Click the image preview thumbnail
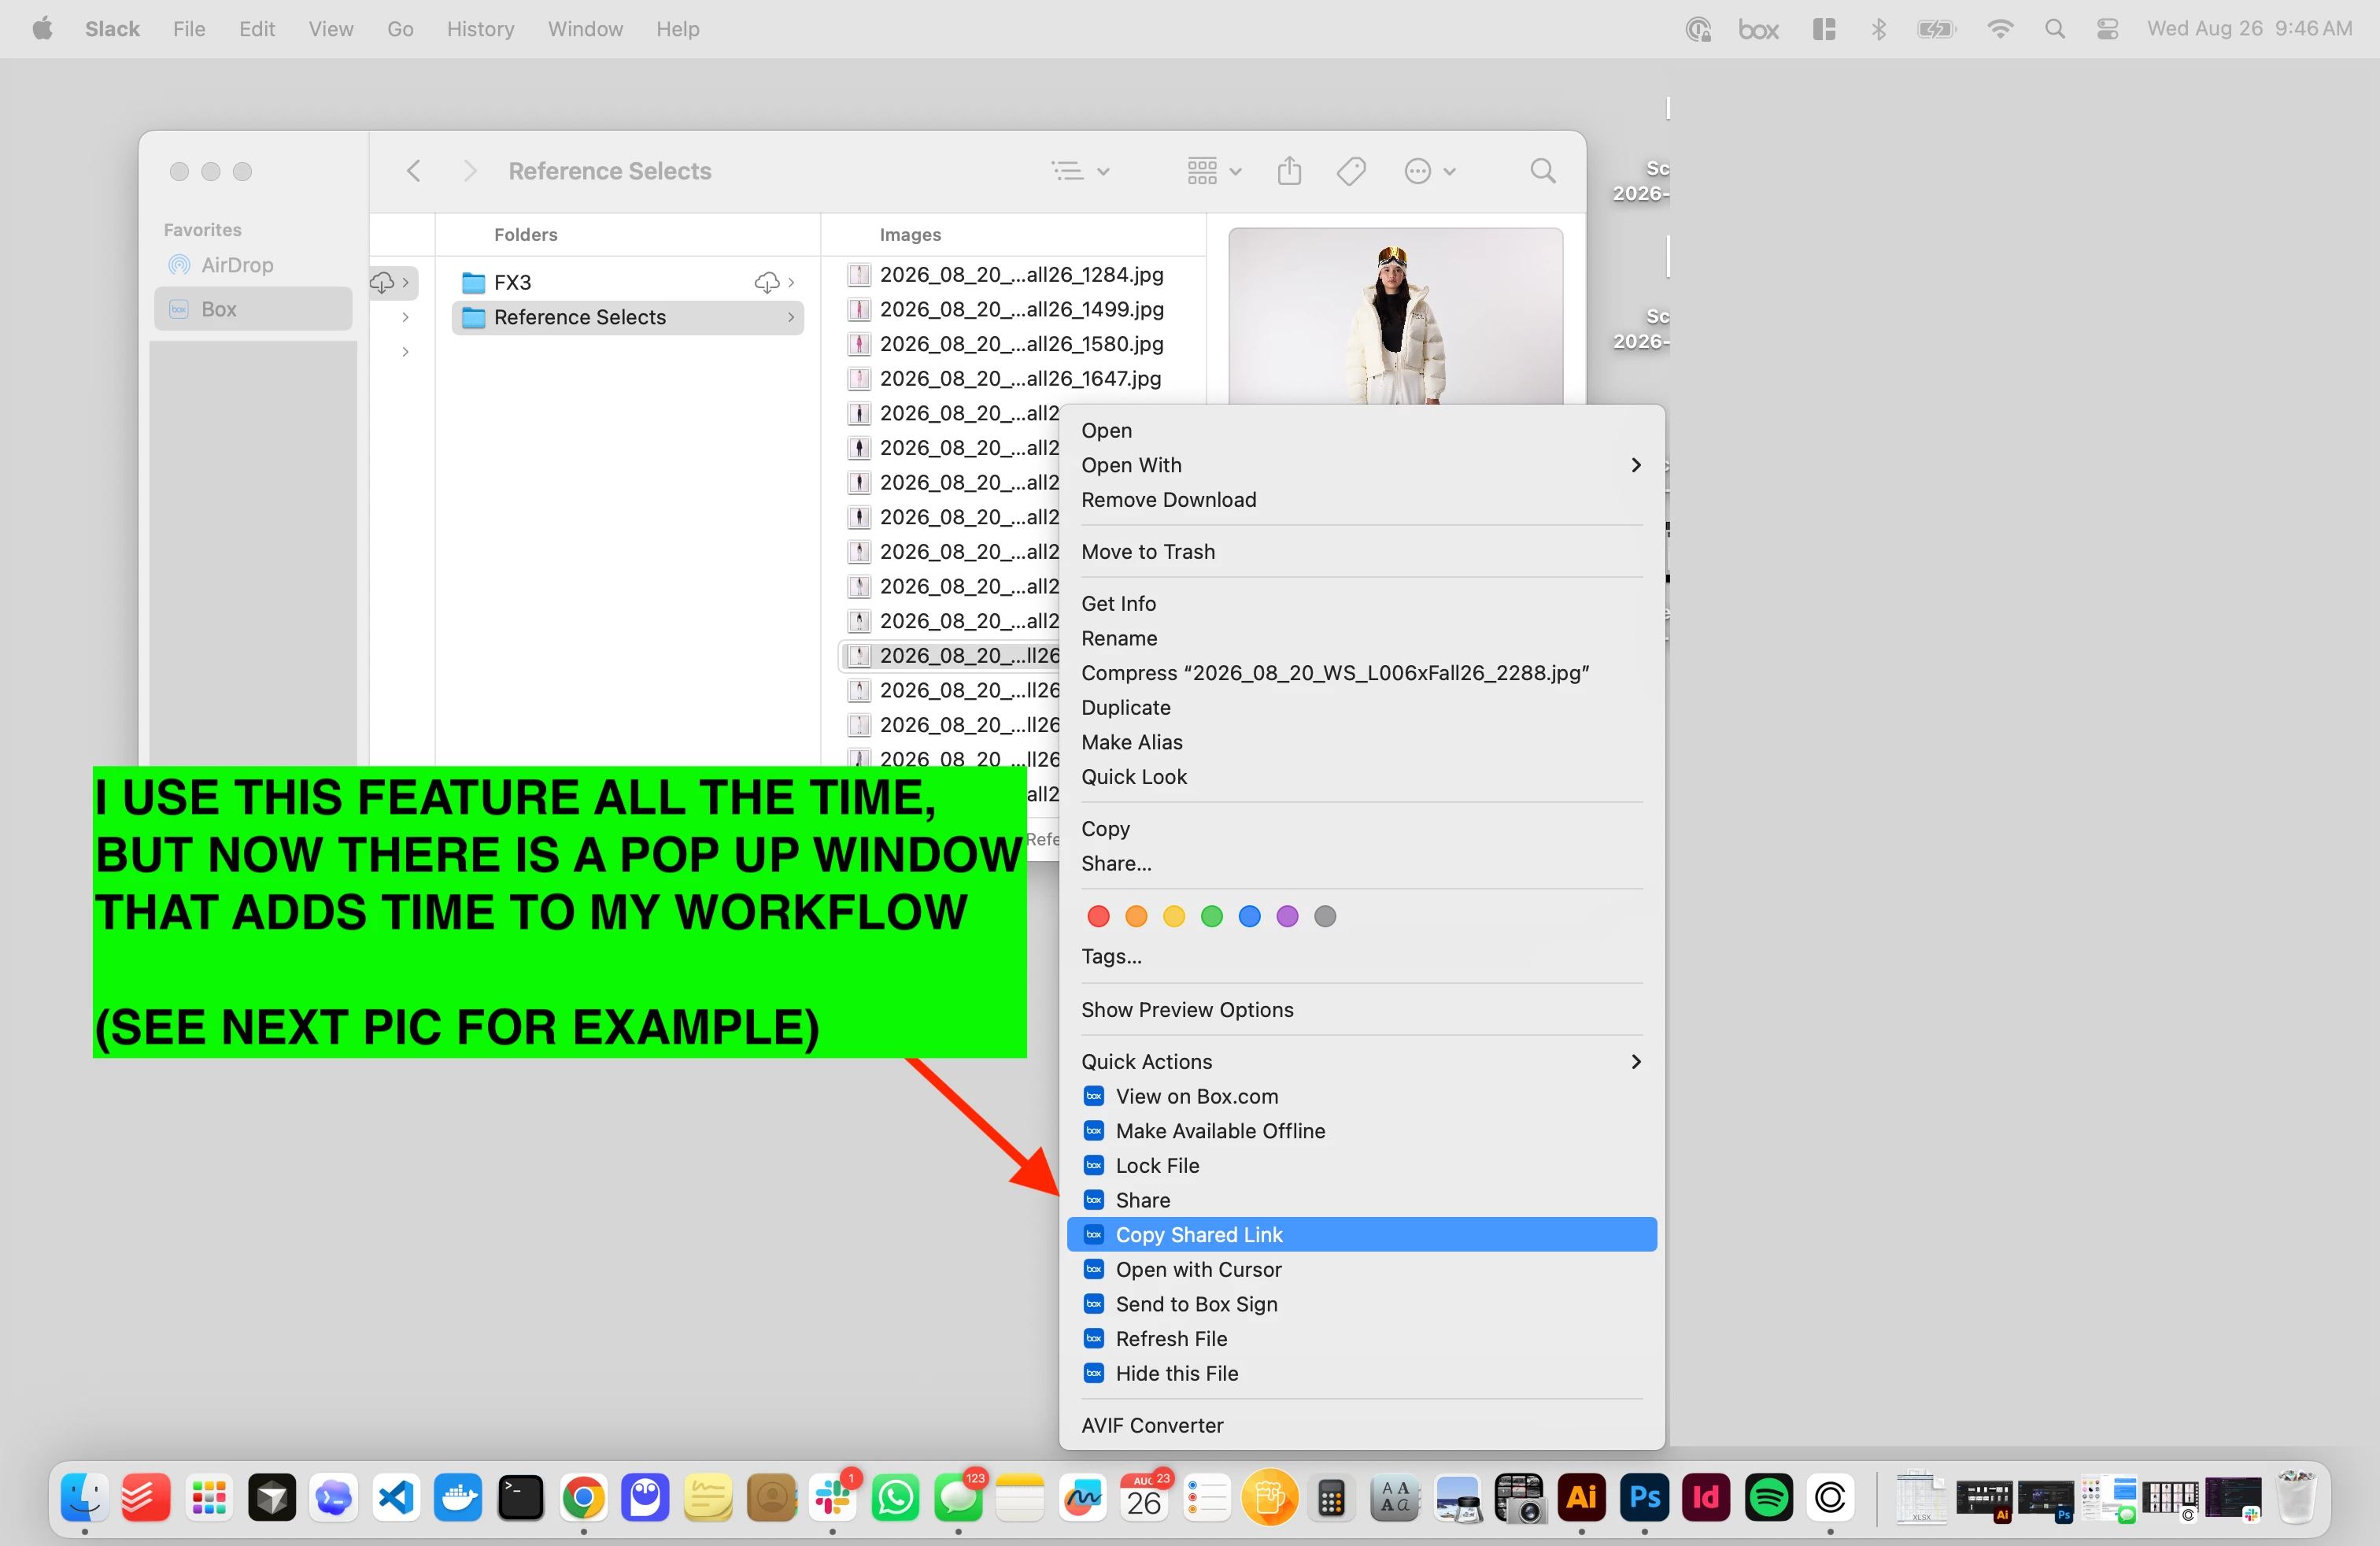The height and width of the screenshot is (1546, 2380). pyautogui.click(x=1395, y=316)
